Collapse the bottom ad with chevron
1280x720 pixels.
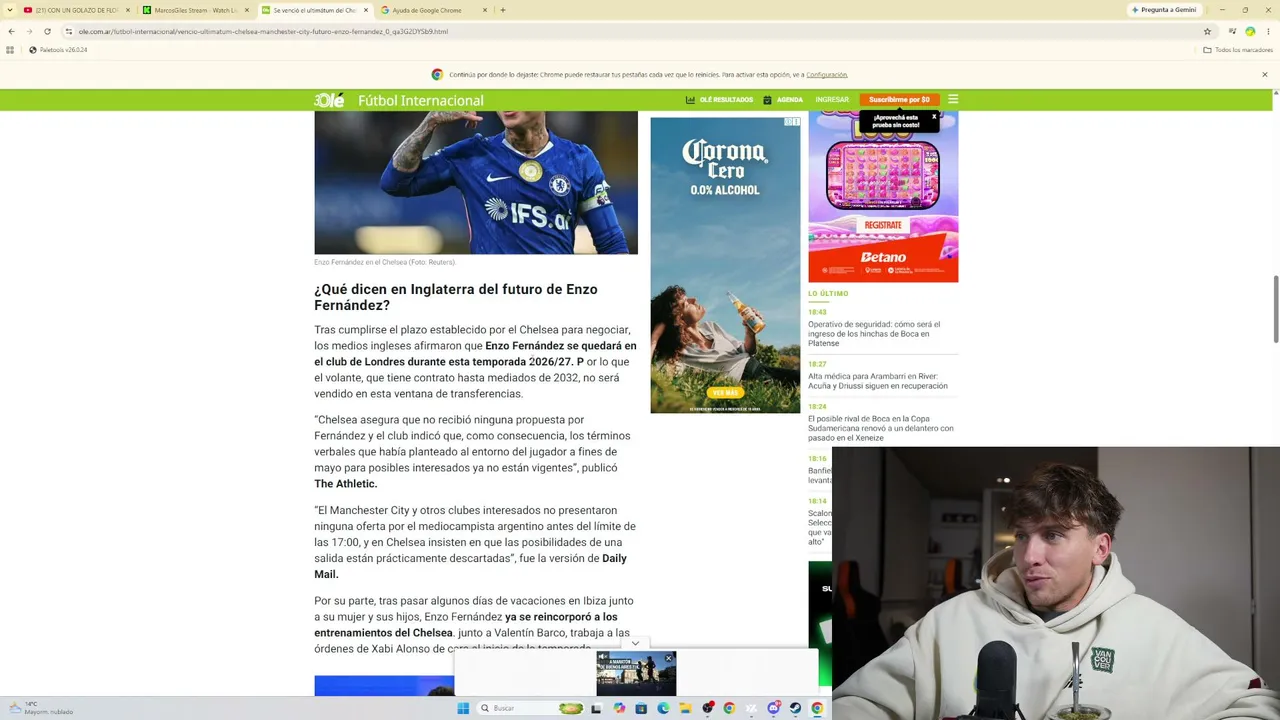pos(635,643)
